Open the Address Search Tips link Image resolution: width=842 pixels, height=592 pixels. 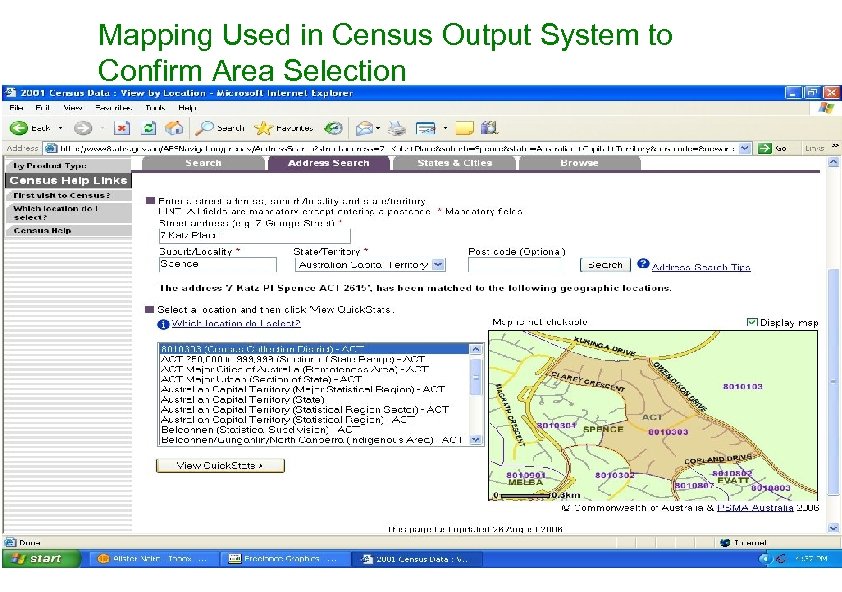coord(701,267)
